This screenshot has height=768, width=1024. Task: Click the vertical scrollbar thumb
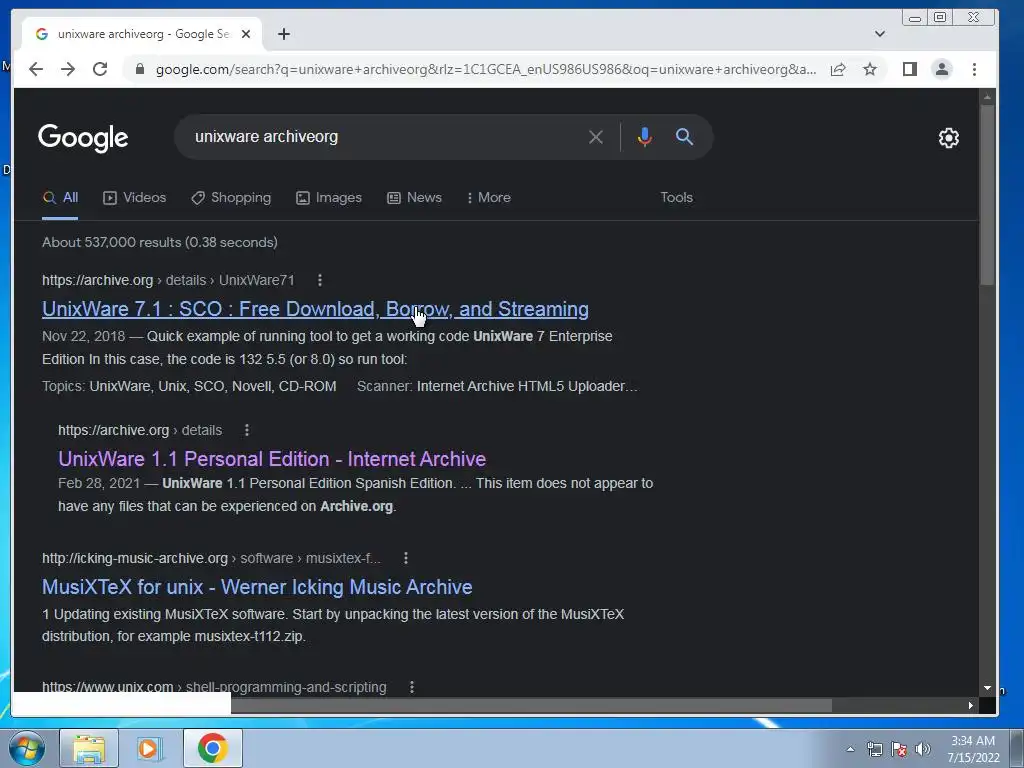coord(987,194)
